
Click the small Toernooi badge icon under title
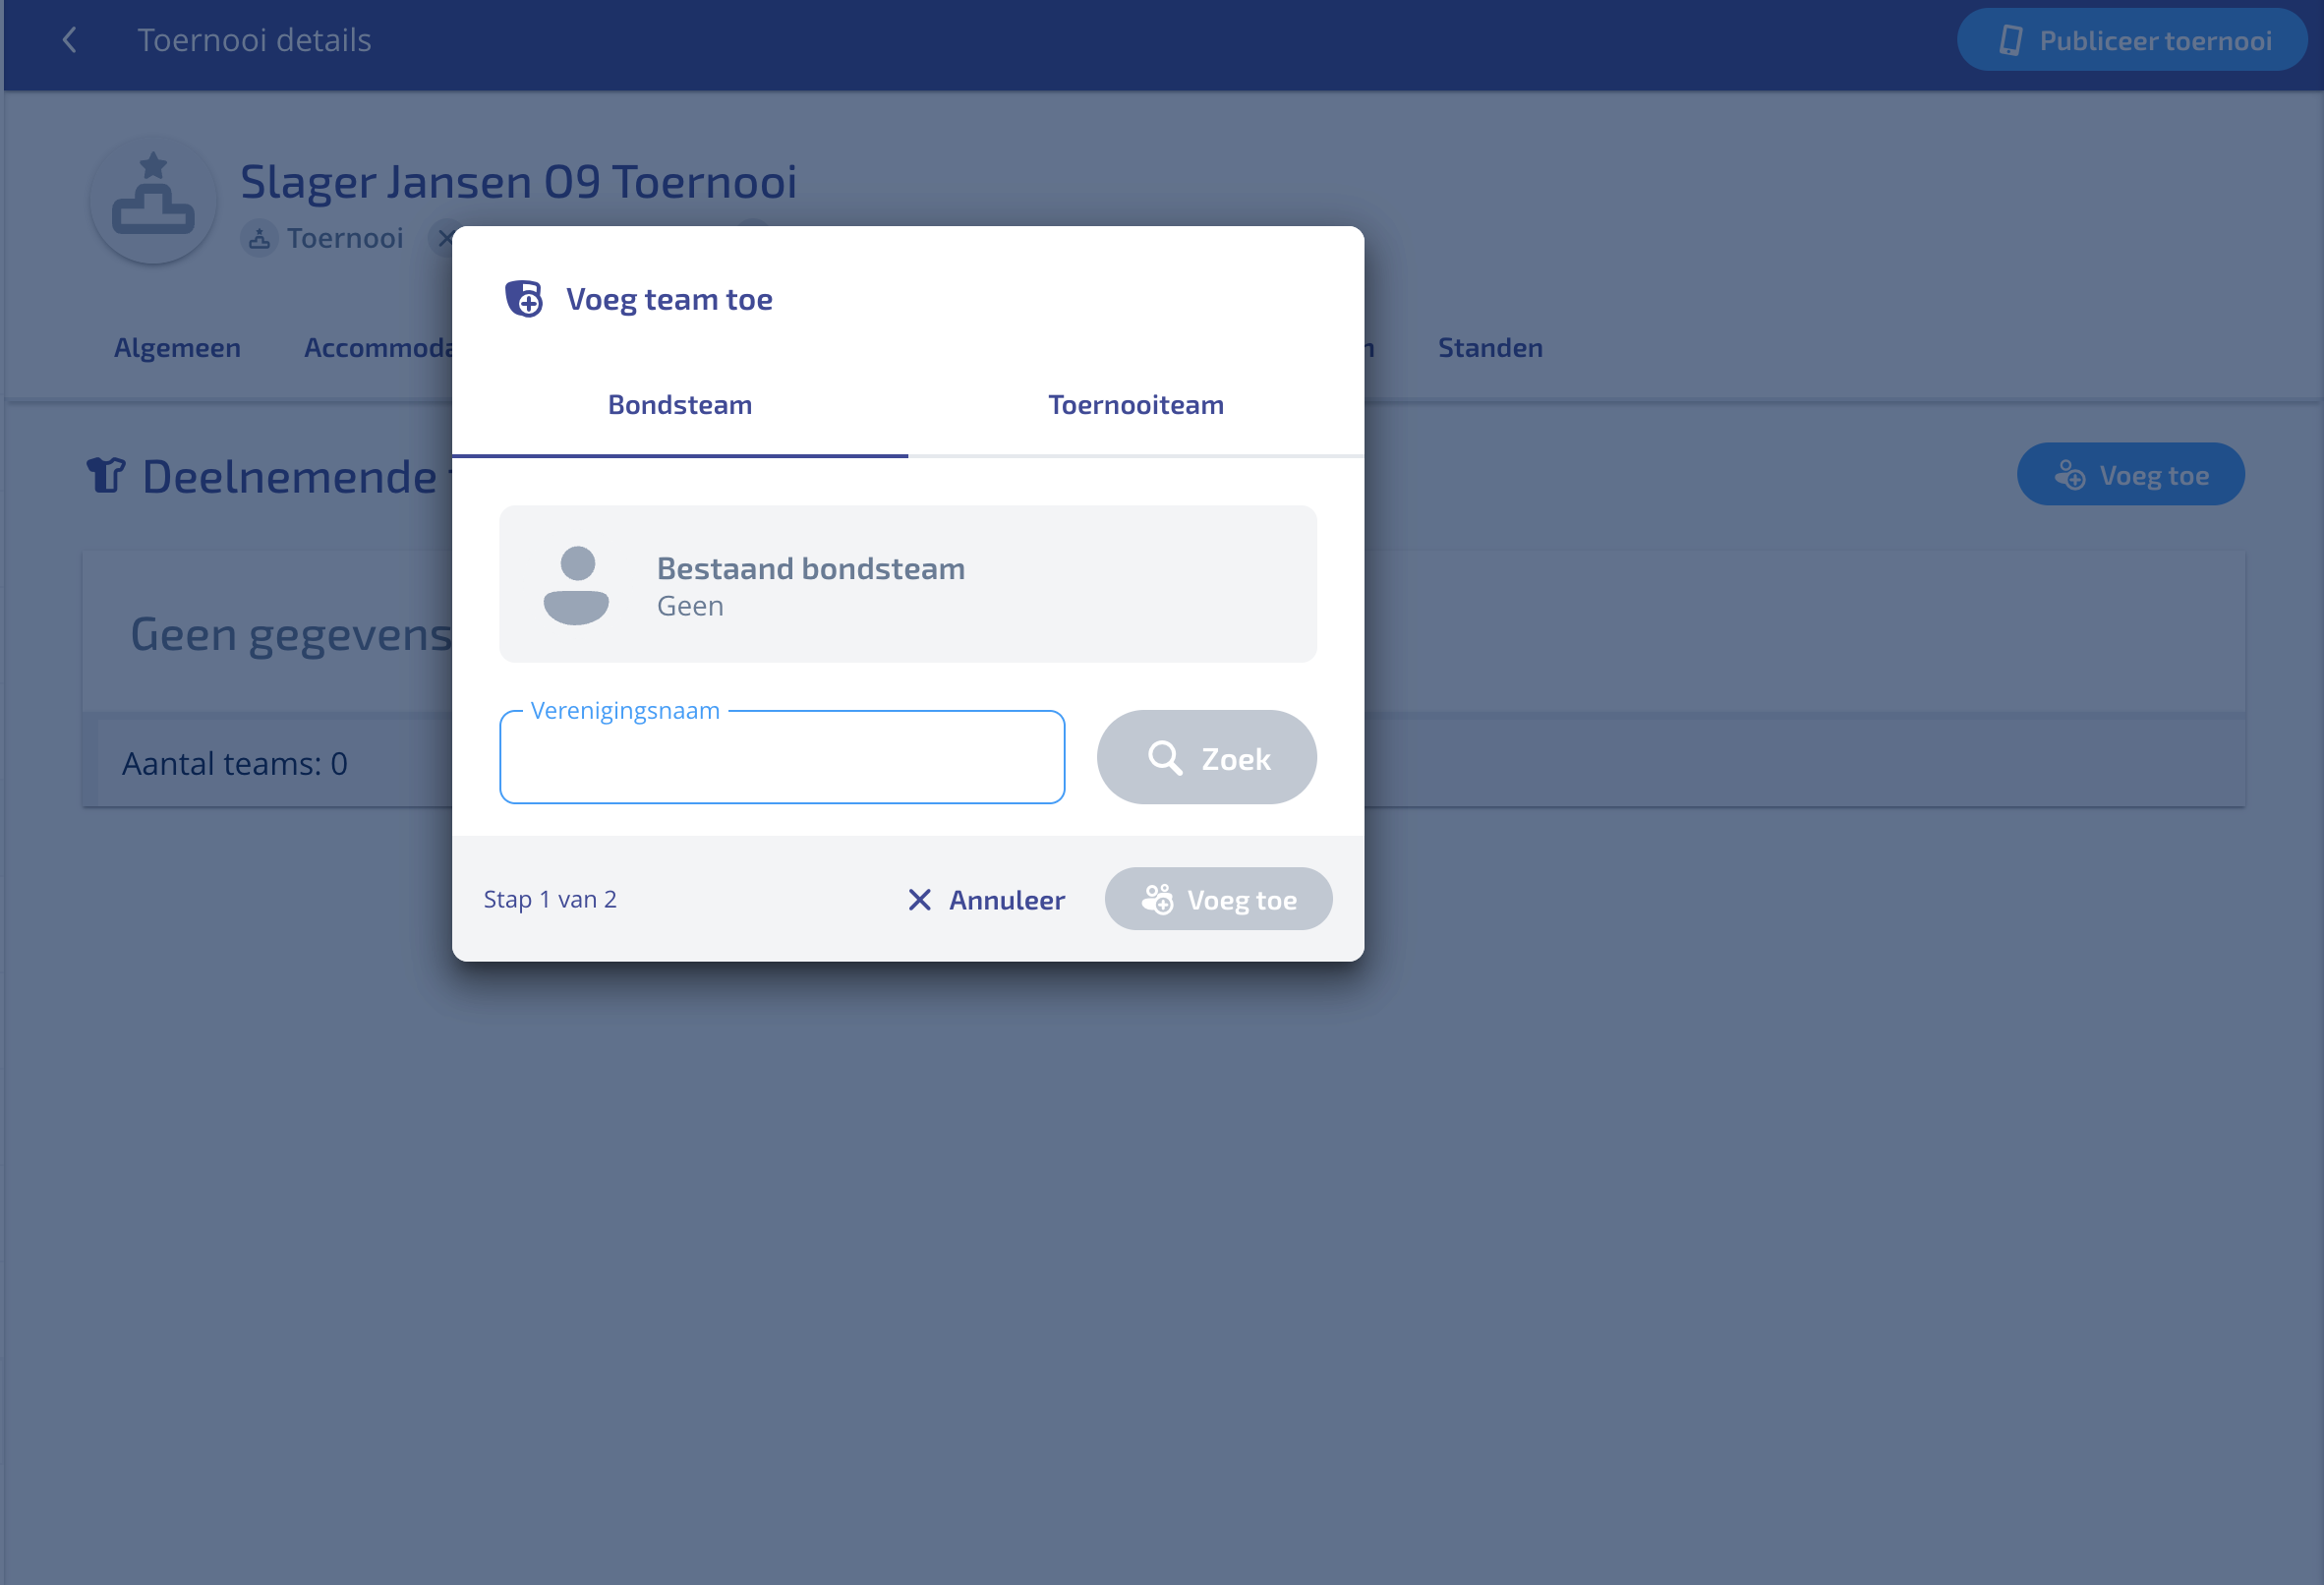coord(259,239)
